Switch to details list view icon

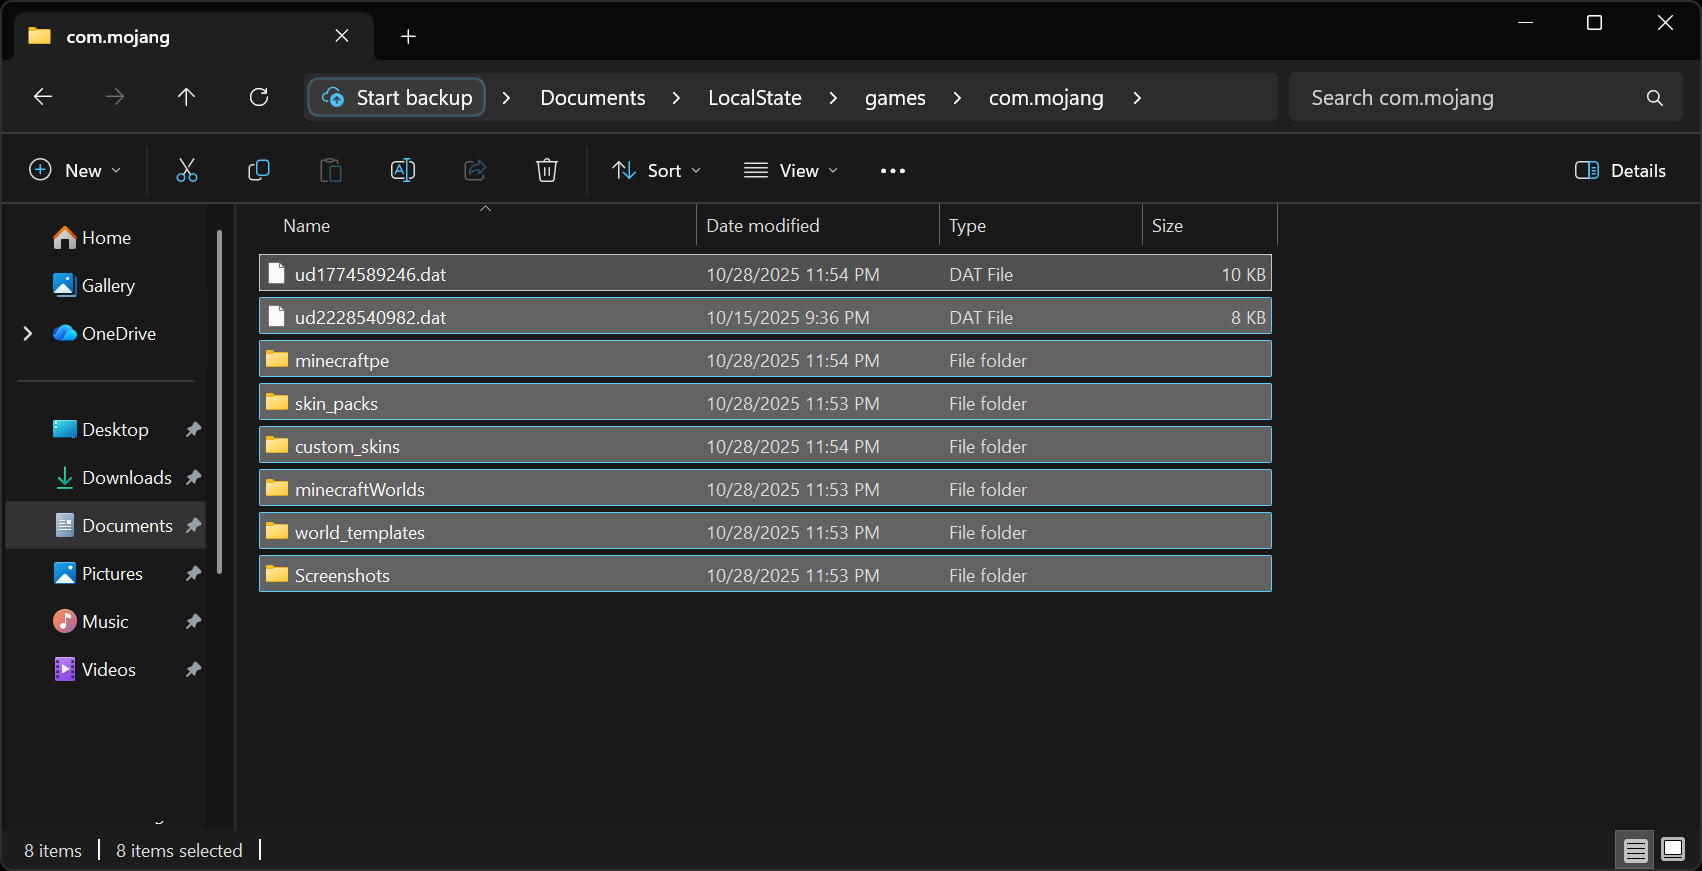click(x=1636, y=850)
